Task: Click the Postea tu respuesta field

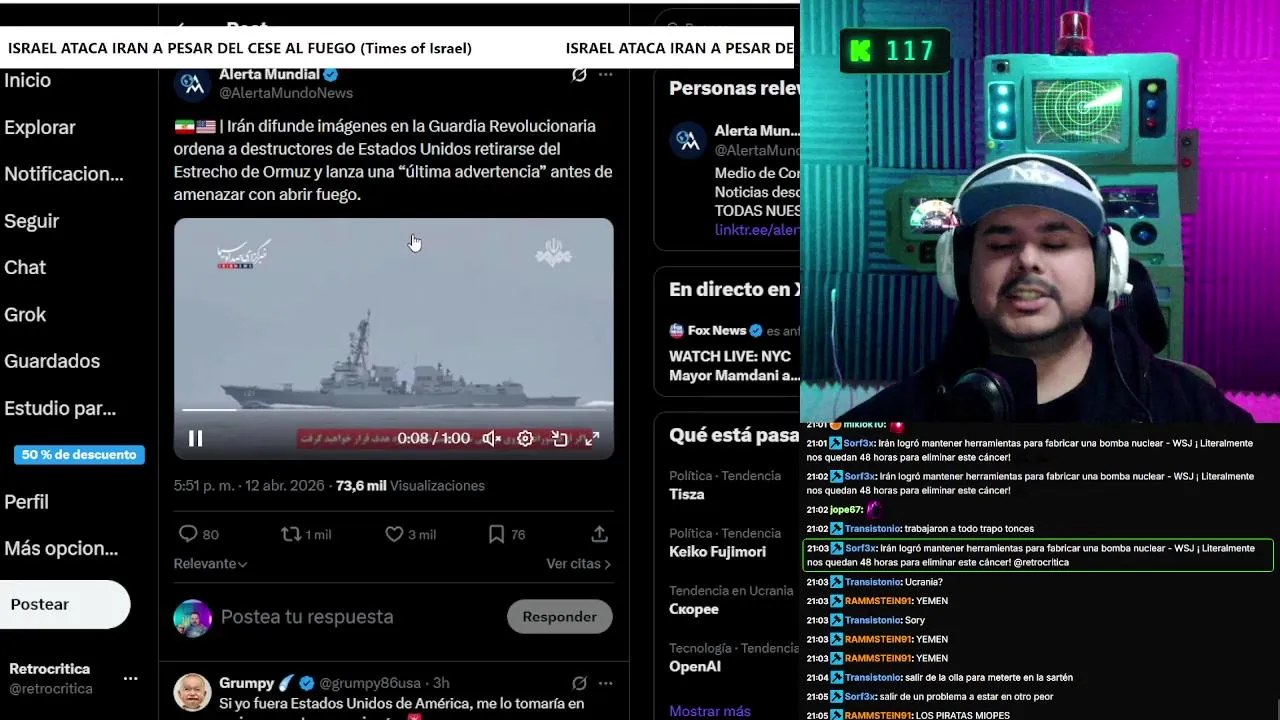Action: click(x=307, y=617)
